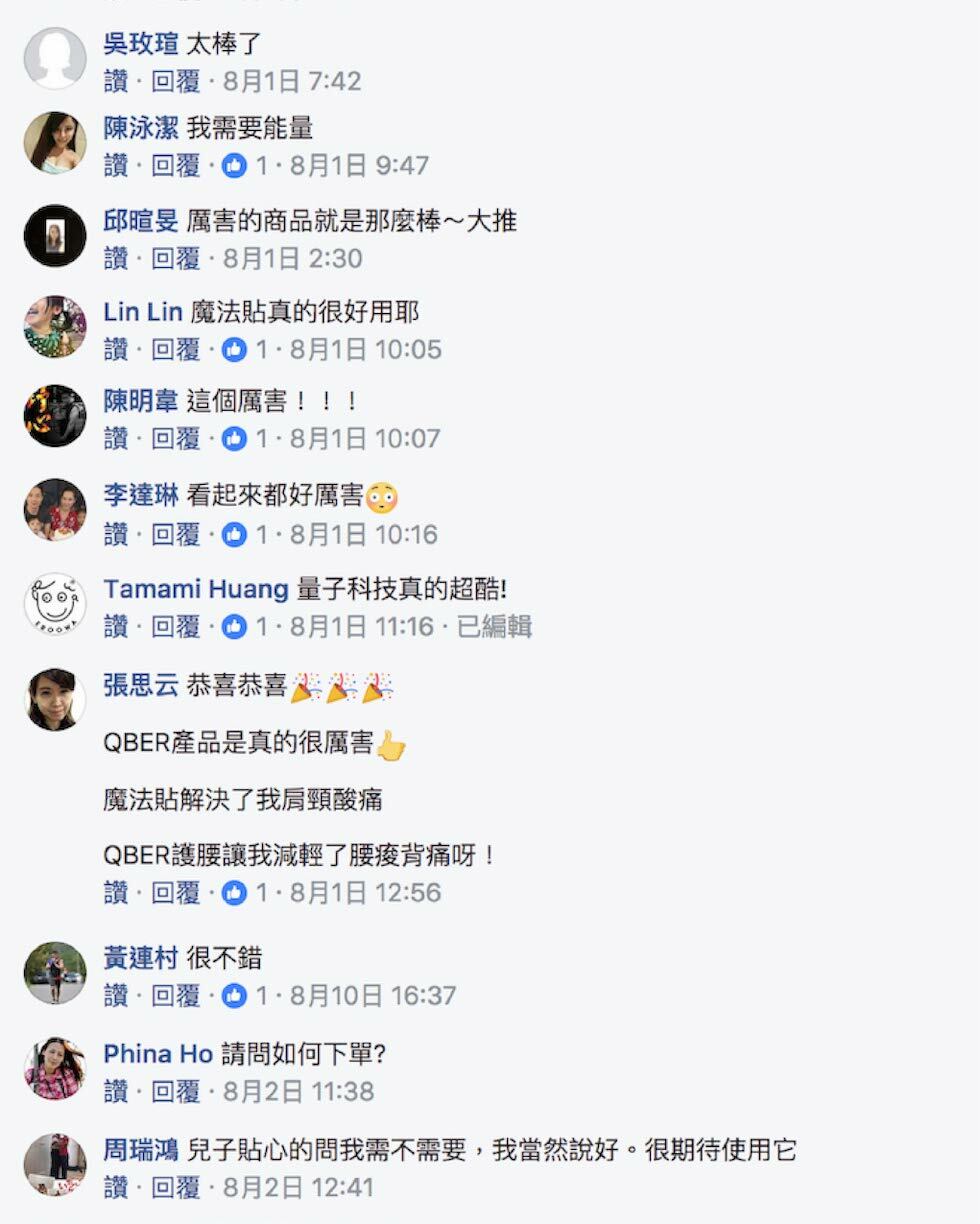Click the like reaction icon under 陳明韋's comment
Screen dimensions: 980x1224
click(x=234, y=438)
